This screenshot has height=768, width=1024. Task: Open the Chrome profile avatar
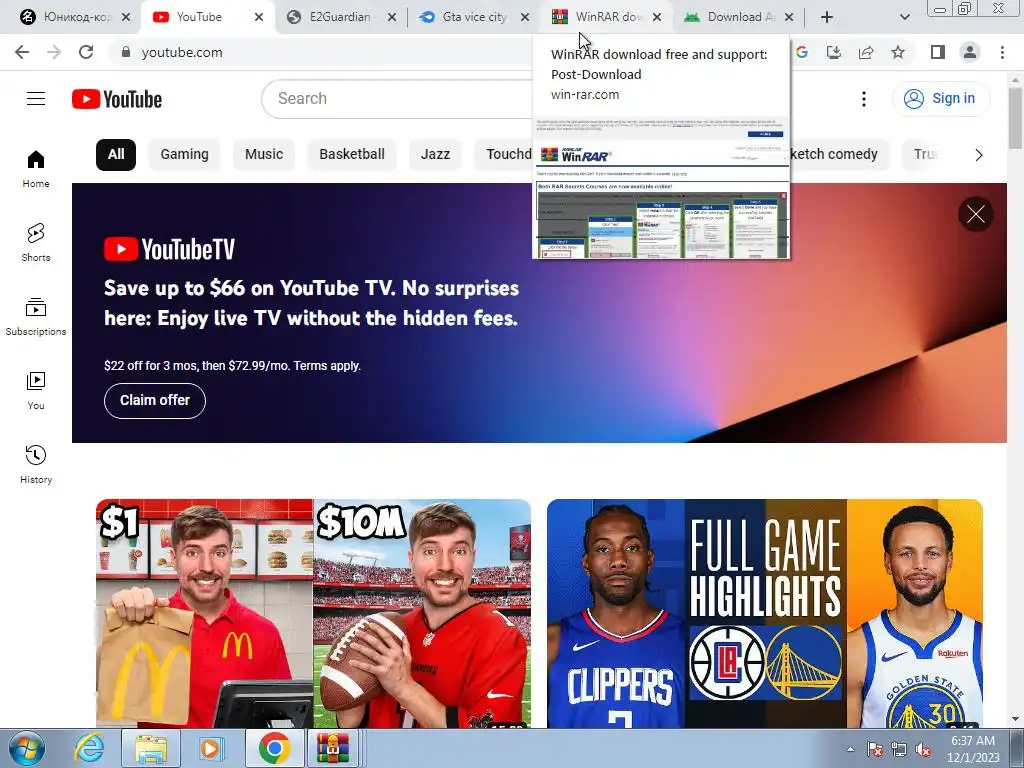point(970,52)
